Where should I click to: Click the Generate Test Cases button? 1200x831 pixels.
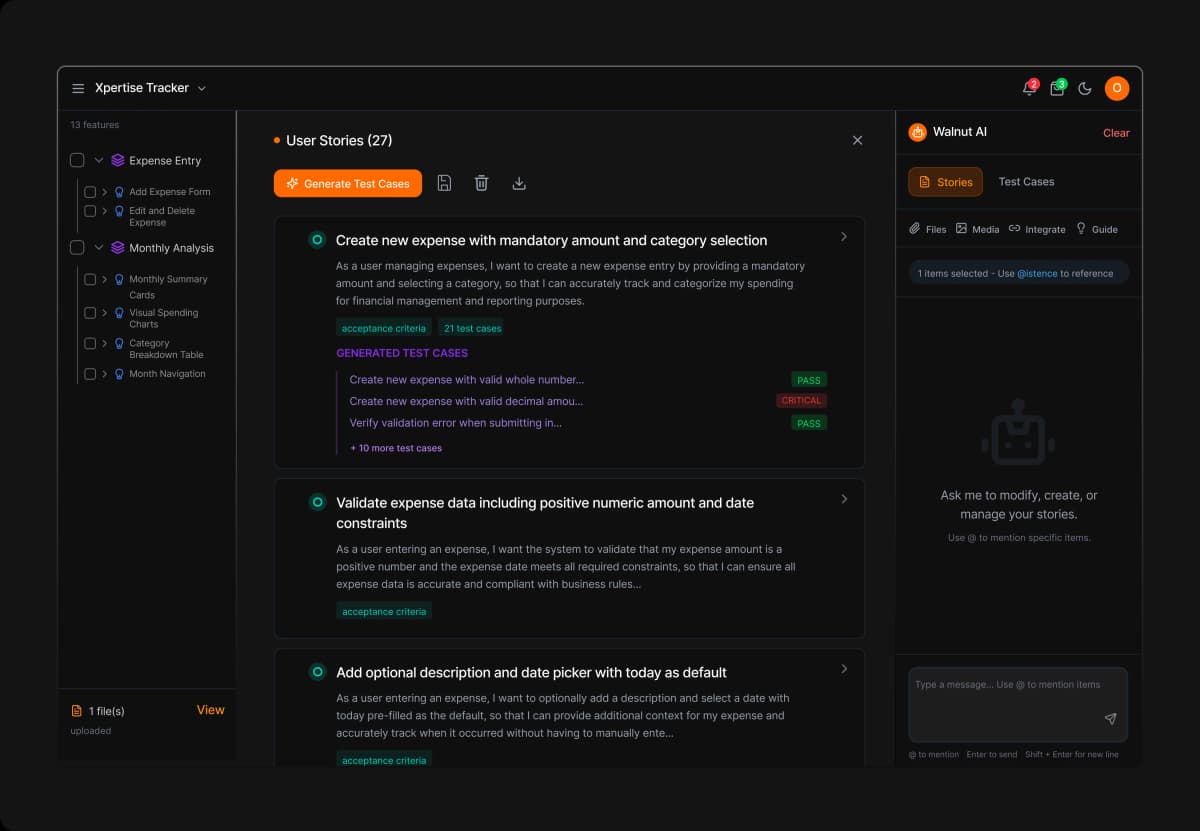click(347, 183)
